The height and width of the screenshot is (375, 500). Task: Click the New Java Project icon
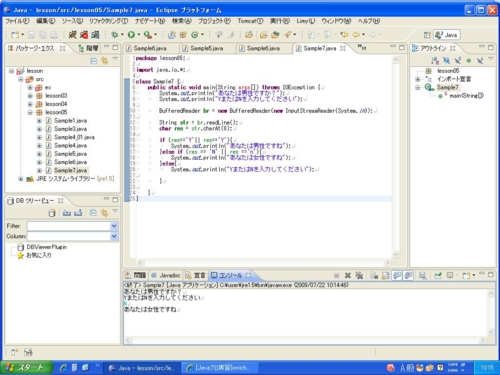tap(172, 35)
